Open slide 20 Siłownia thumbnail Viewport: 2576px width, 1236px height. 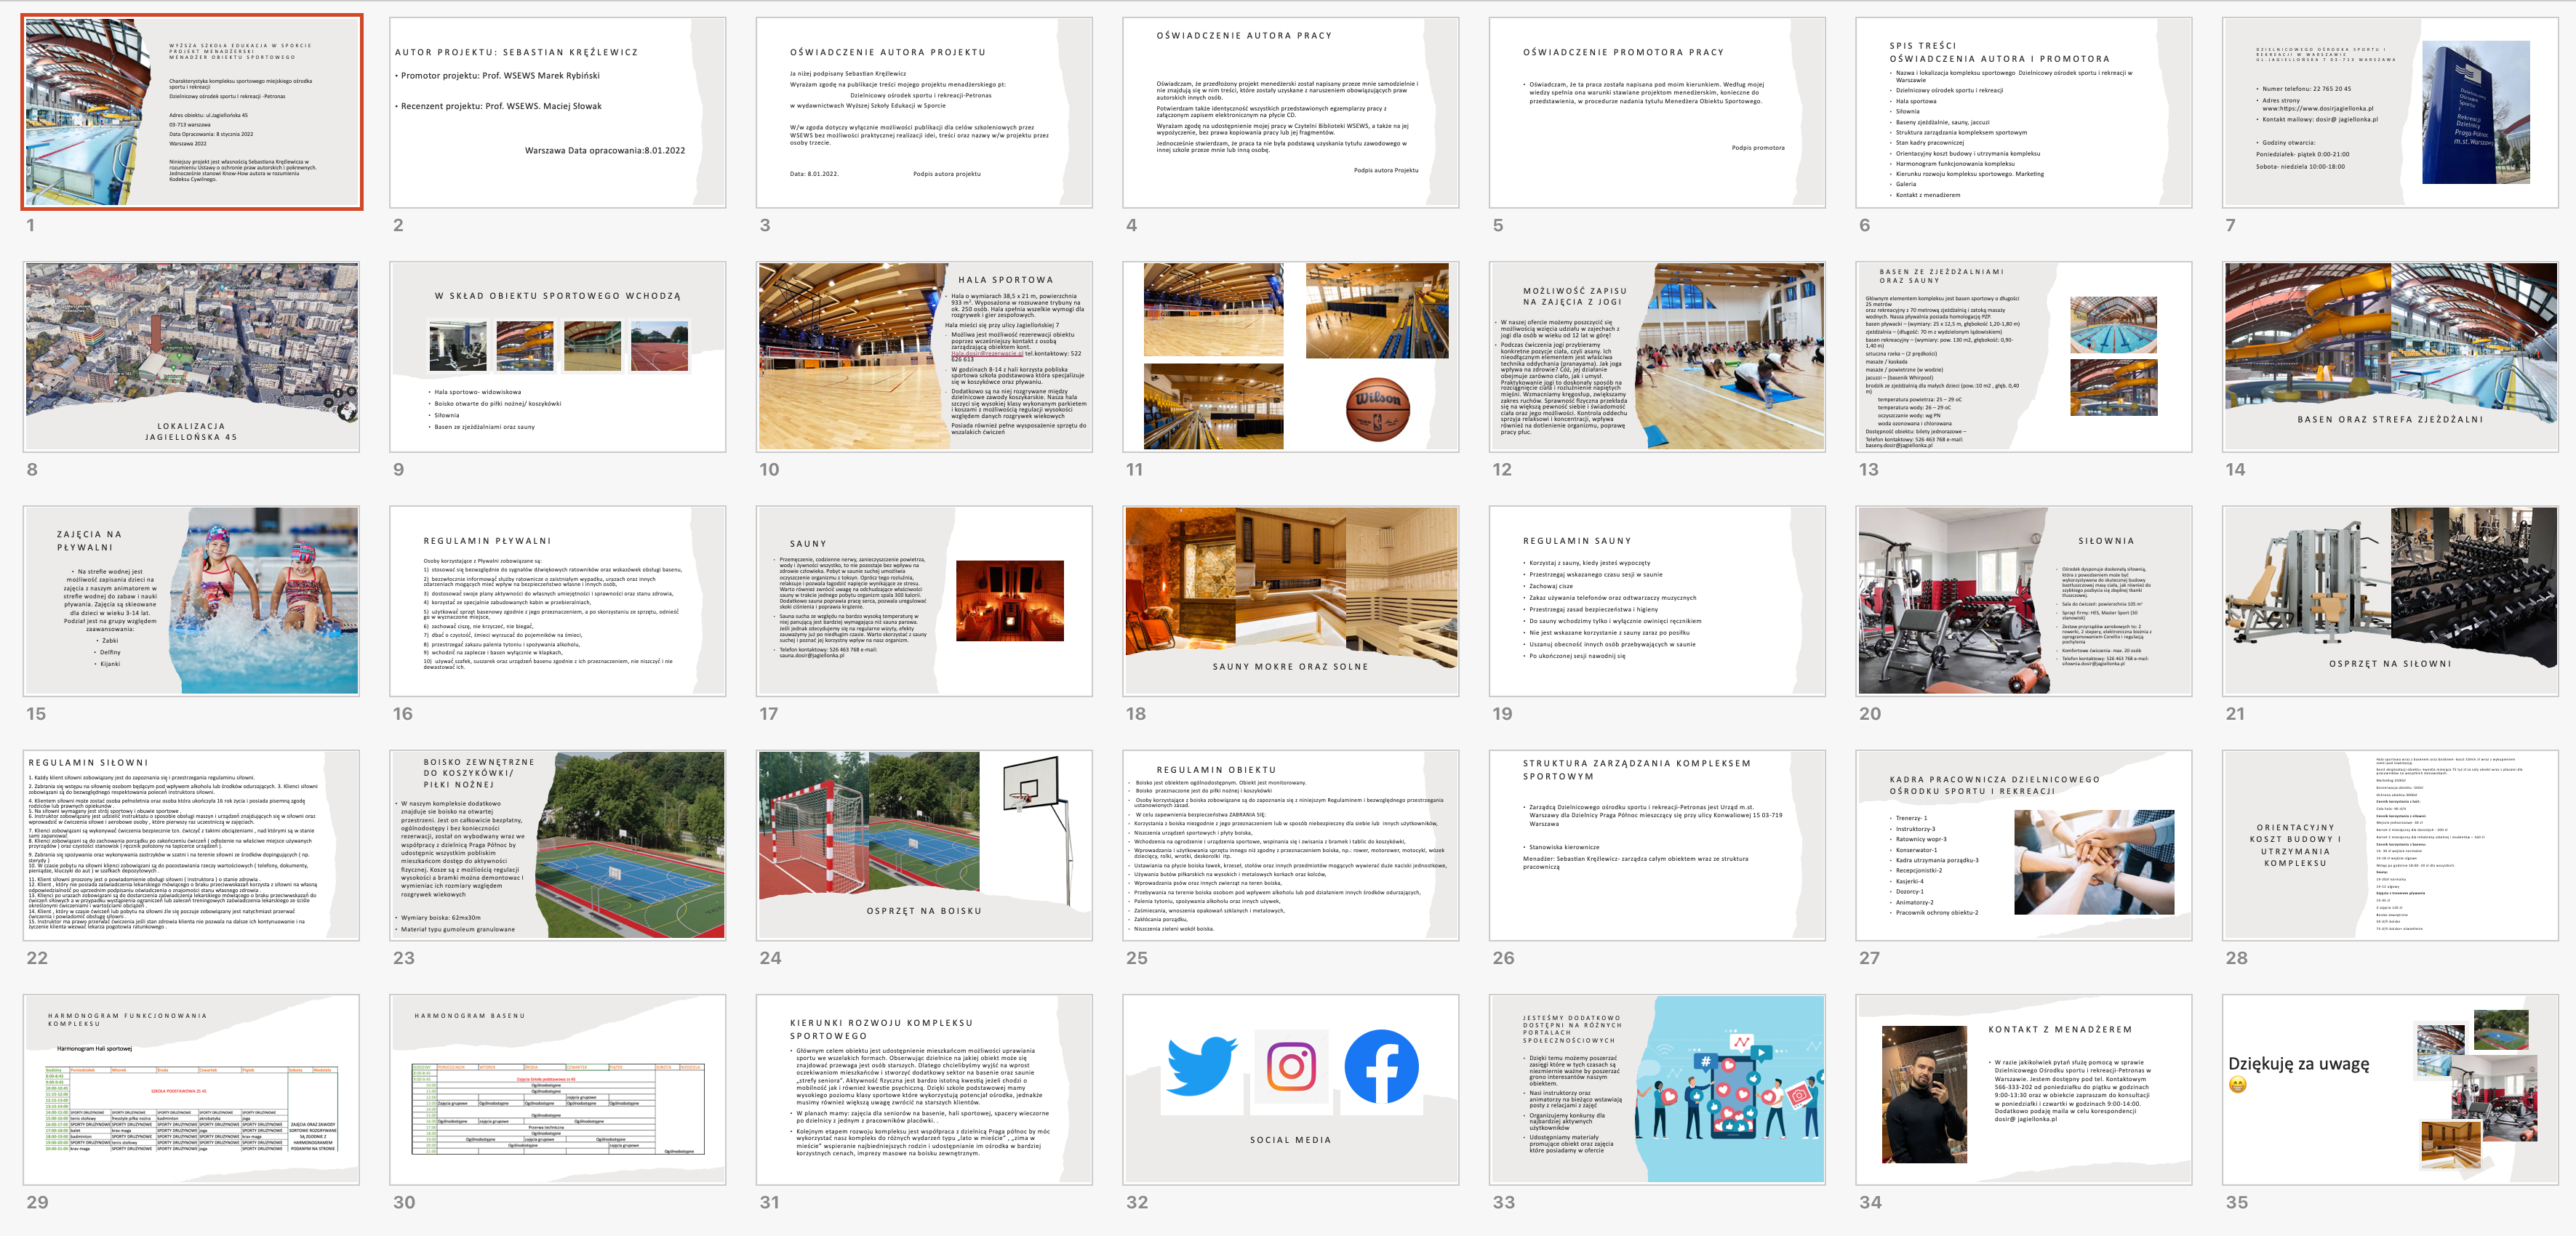(x=2023, y=601)
